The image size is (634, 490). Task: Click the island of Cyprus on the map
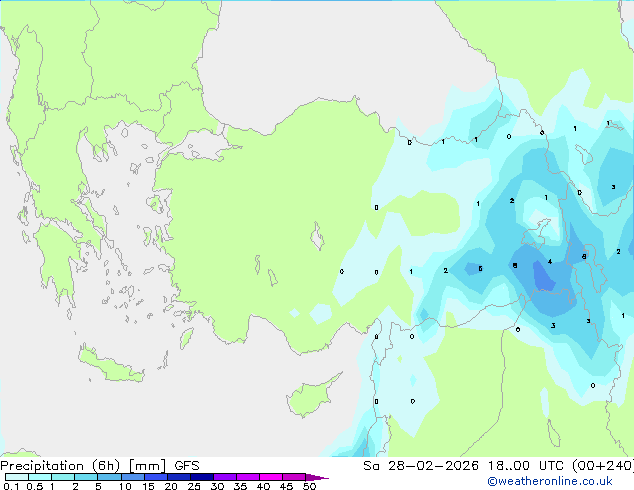click(309, 396)
